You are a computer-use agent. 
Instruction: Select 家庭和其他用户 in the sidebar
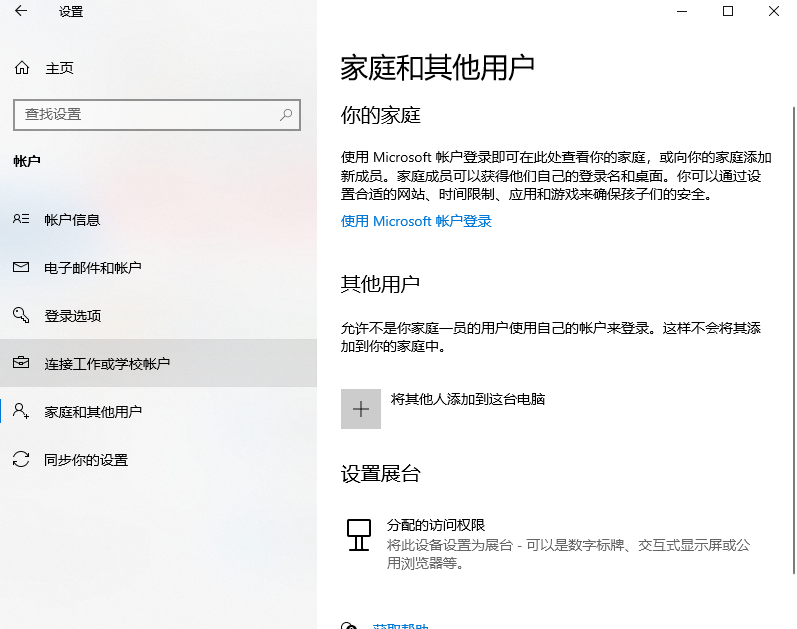(93, 412)
